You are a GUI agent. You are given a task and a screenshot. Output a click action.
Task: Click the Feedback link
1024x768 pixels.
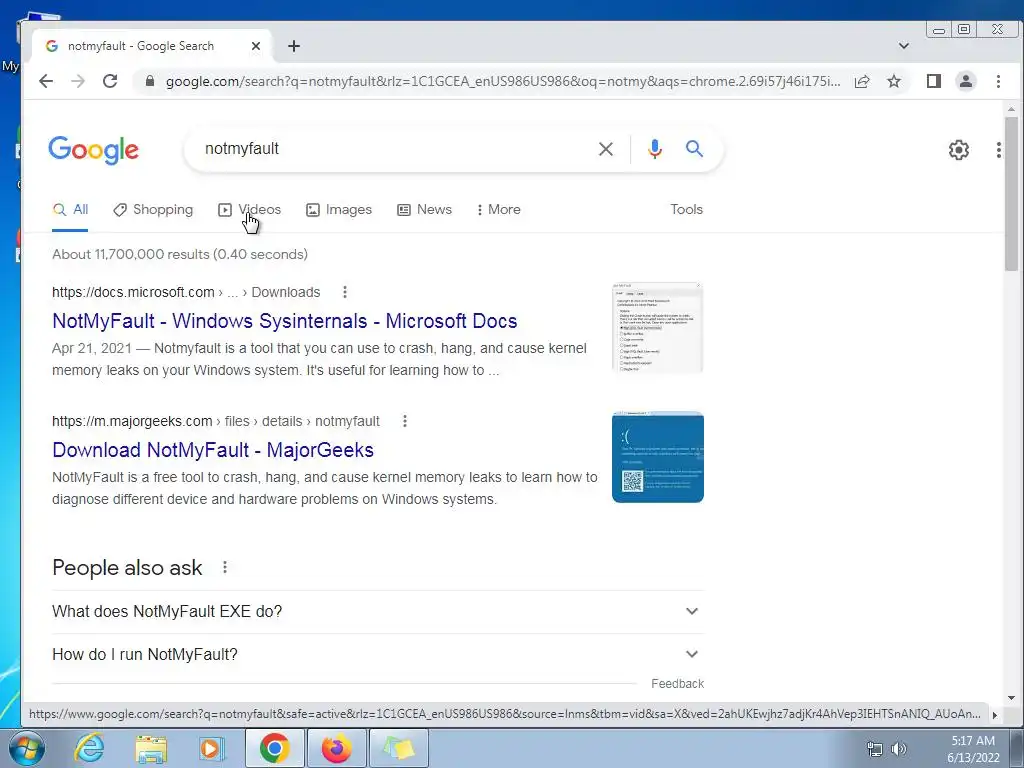pos(677,684)
